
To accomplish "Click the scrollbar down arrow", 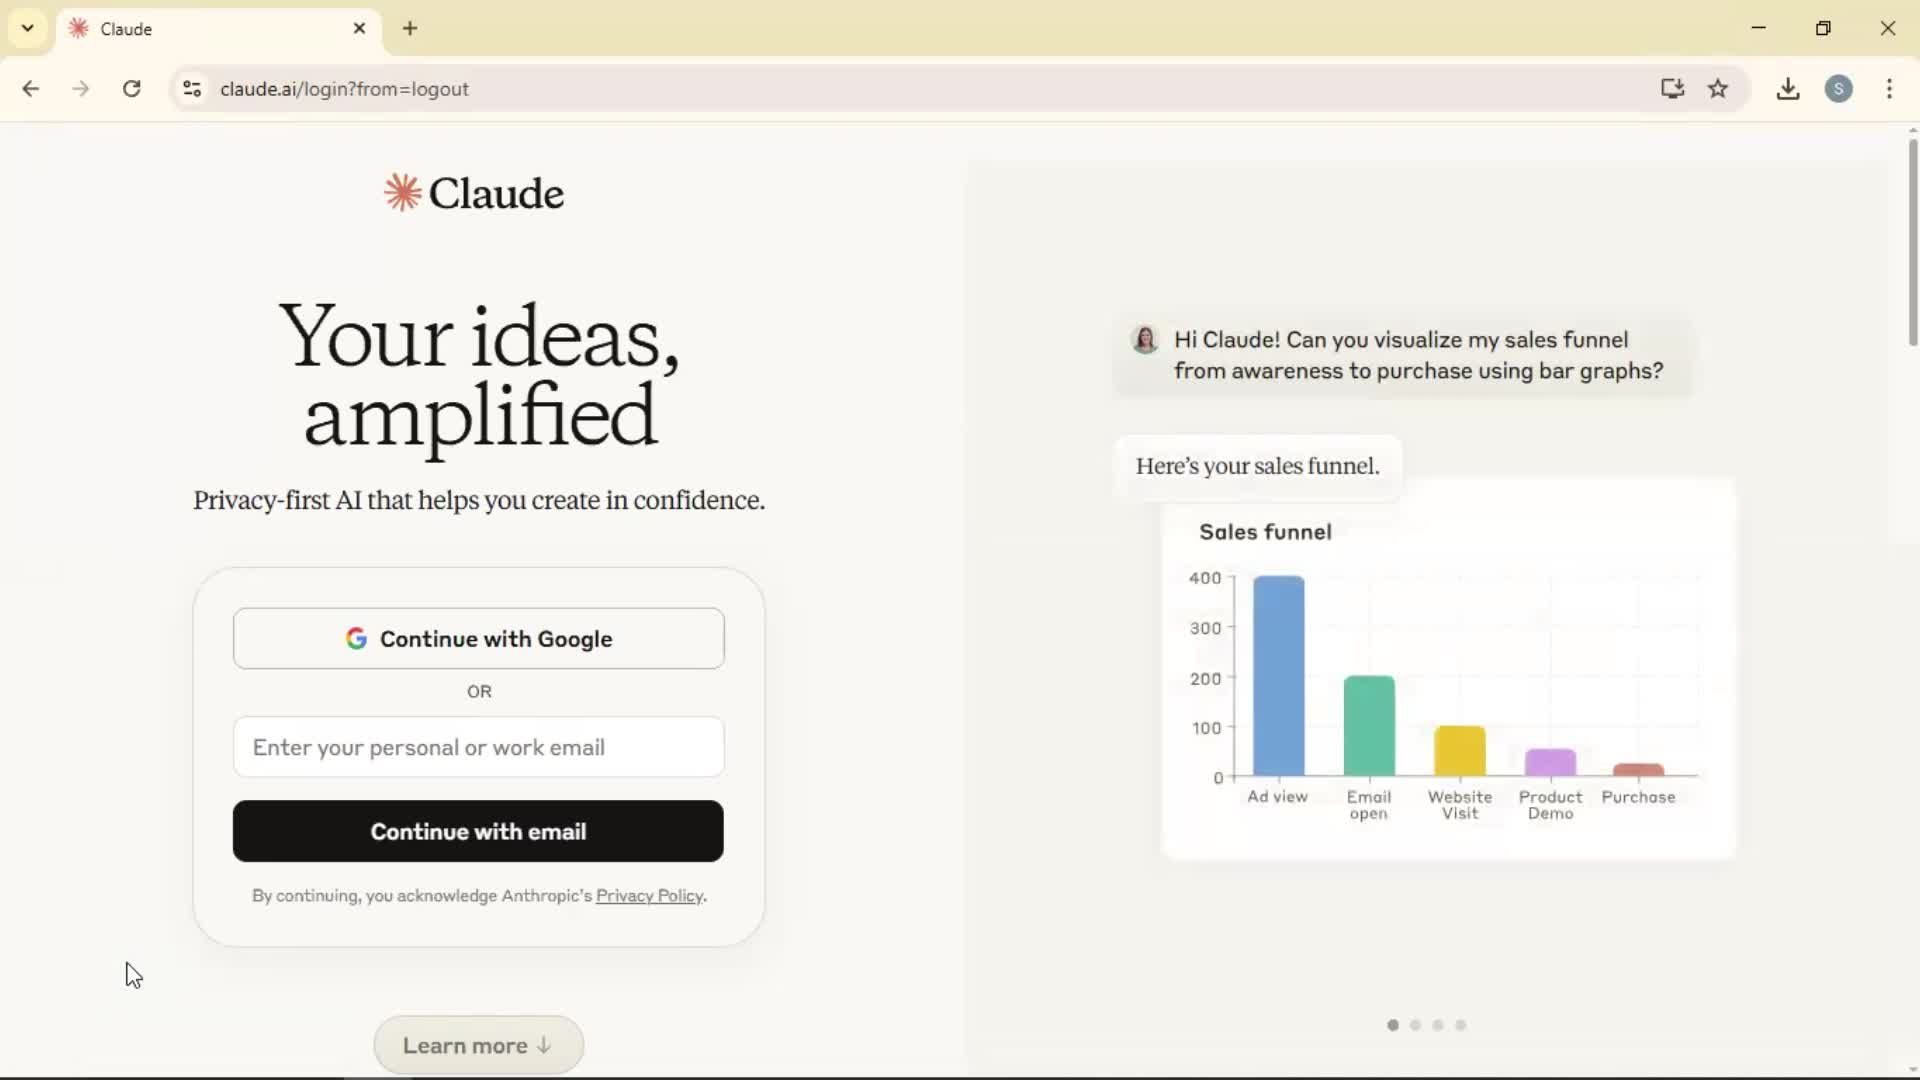I will coord(1912,1069).
